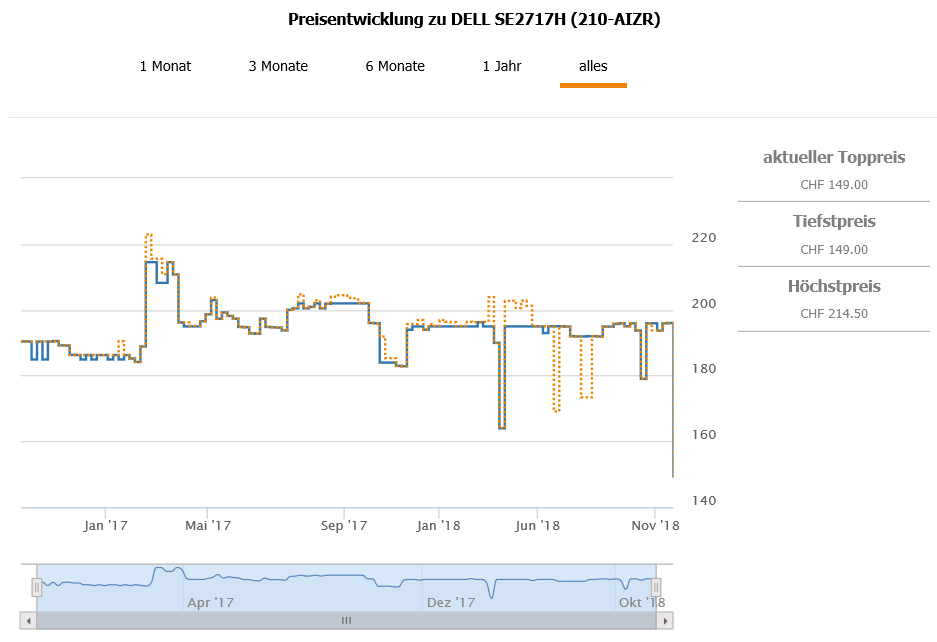The height and width of the screenshot is (642, 937).
Task: Select the alles range tab
Action: [593, 66]
